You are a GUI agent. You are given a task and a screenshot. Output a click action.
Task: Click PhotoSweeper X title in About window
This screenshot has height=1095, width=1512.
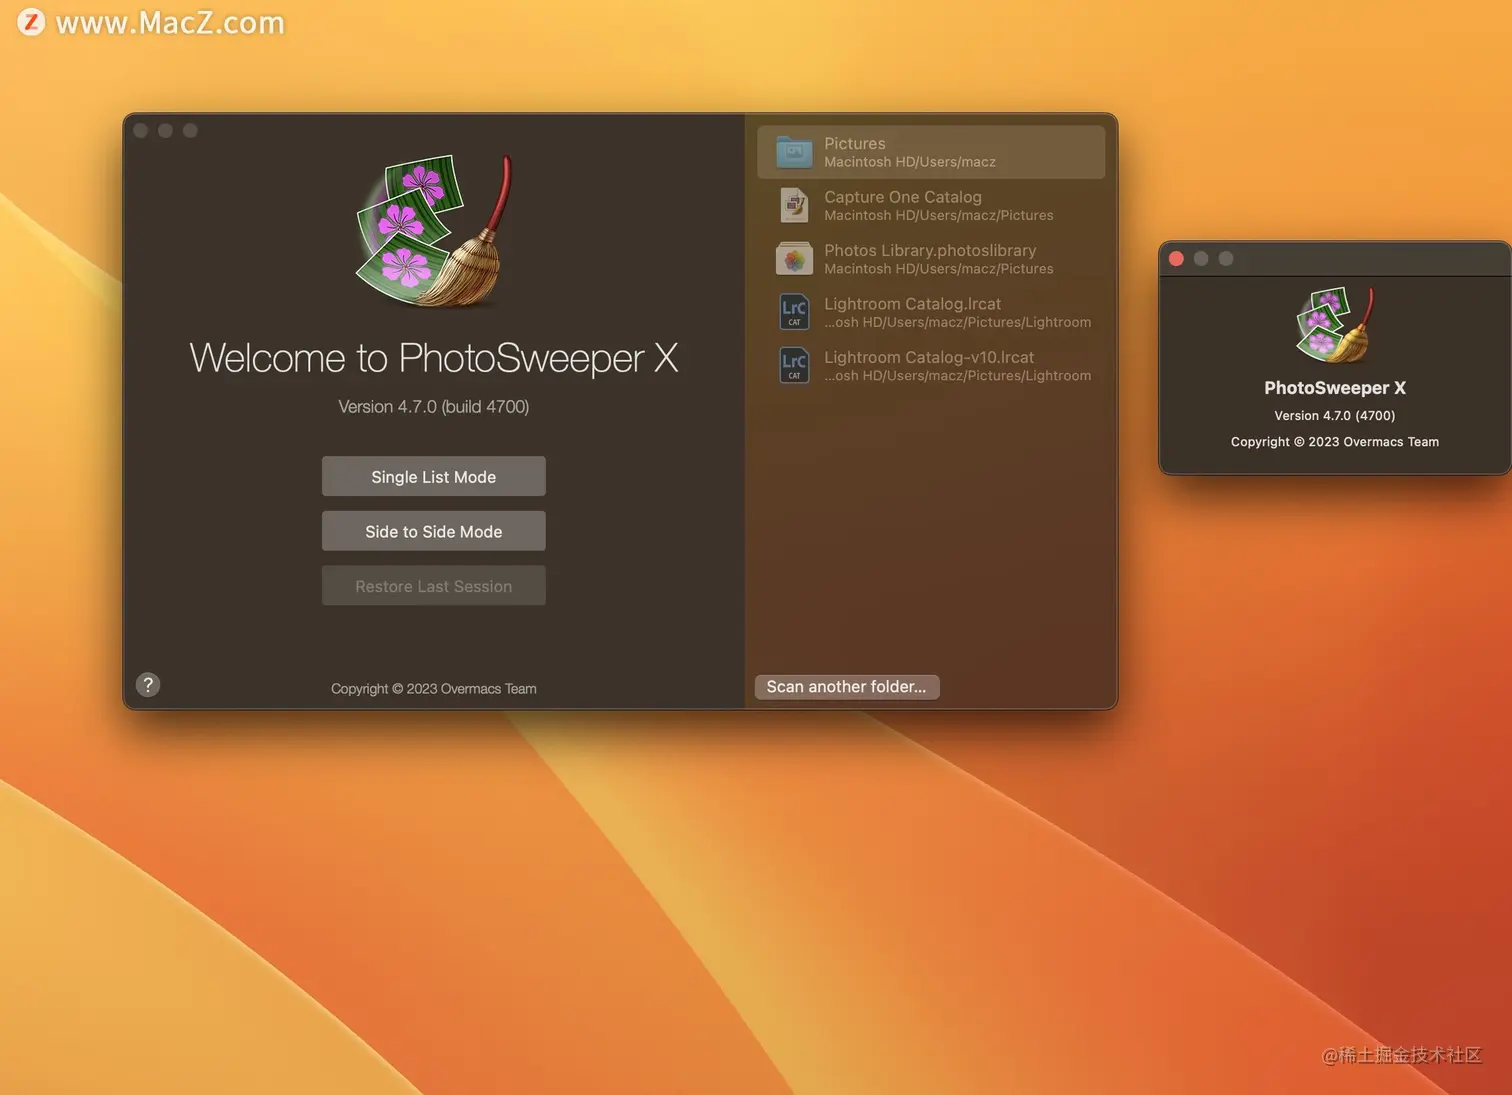(1335, 388)
